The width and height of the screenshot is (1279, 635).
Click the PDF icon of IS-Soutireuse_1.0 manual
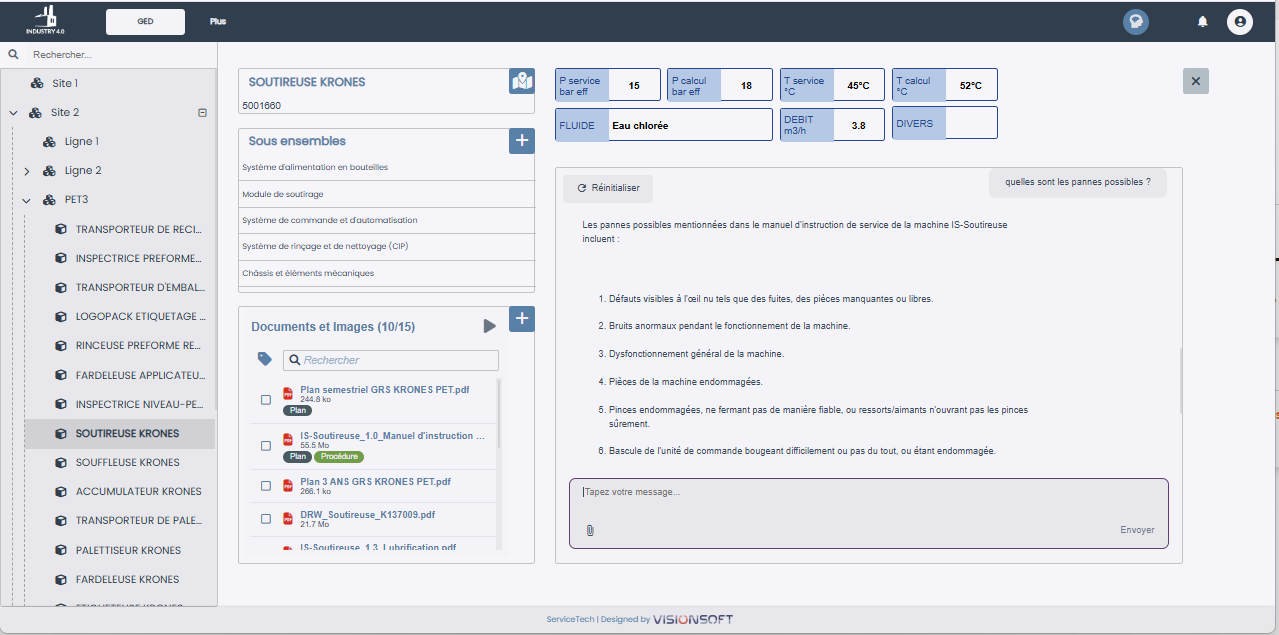click(x=288, y=441)
